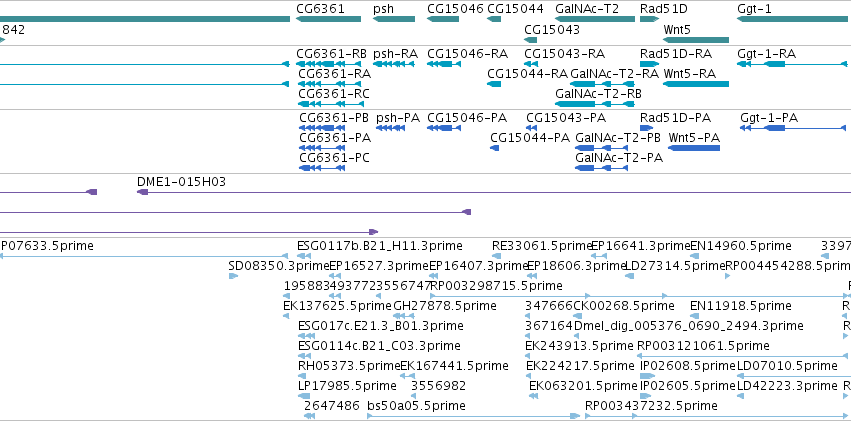Open the Wnt5-RA transcript label
This screenshot has width=851, height=421.
coord(690,73)
